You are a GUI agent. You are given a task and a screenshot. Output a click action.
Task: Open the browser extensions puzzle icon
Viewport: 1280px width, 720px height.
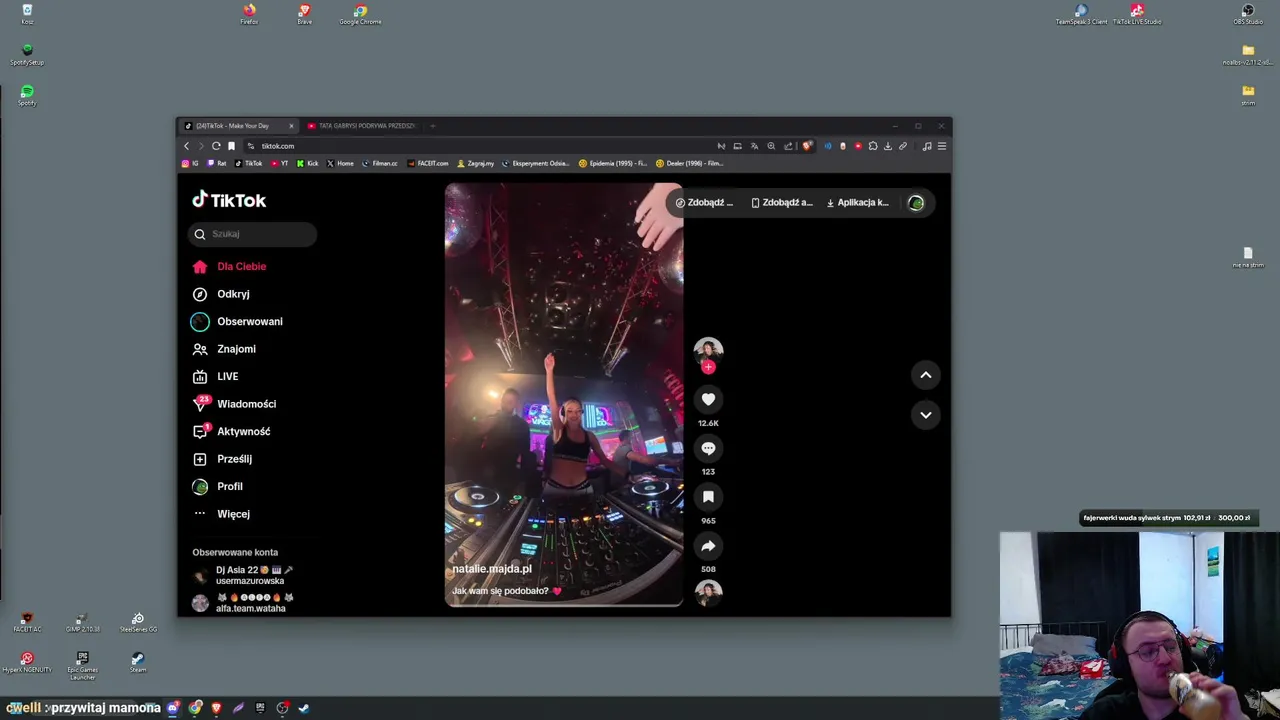873,146
